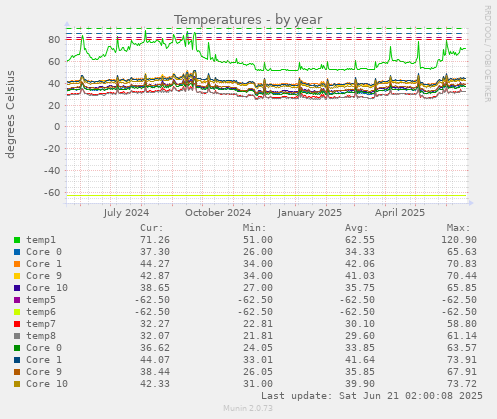Click temp1 current value 71.26
497x419 pixels.
coord(155,240)
